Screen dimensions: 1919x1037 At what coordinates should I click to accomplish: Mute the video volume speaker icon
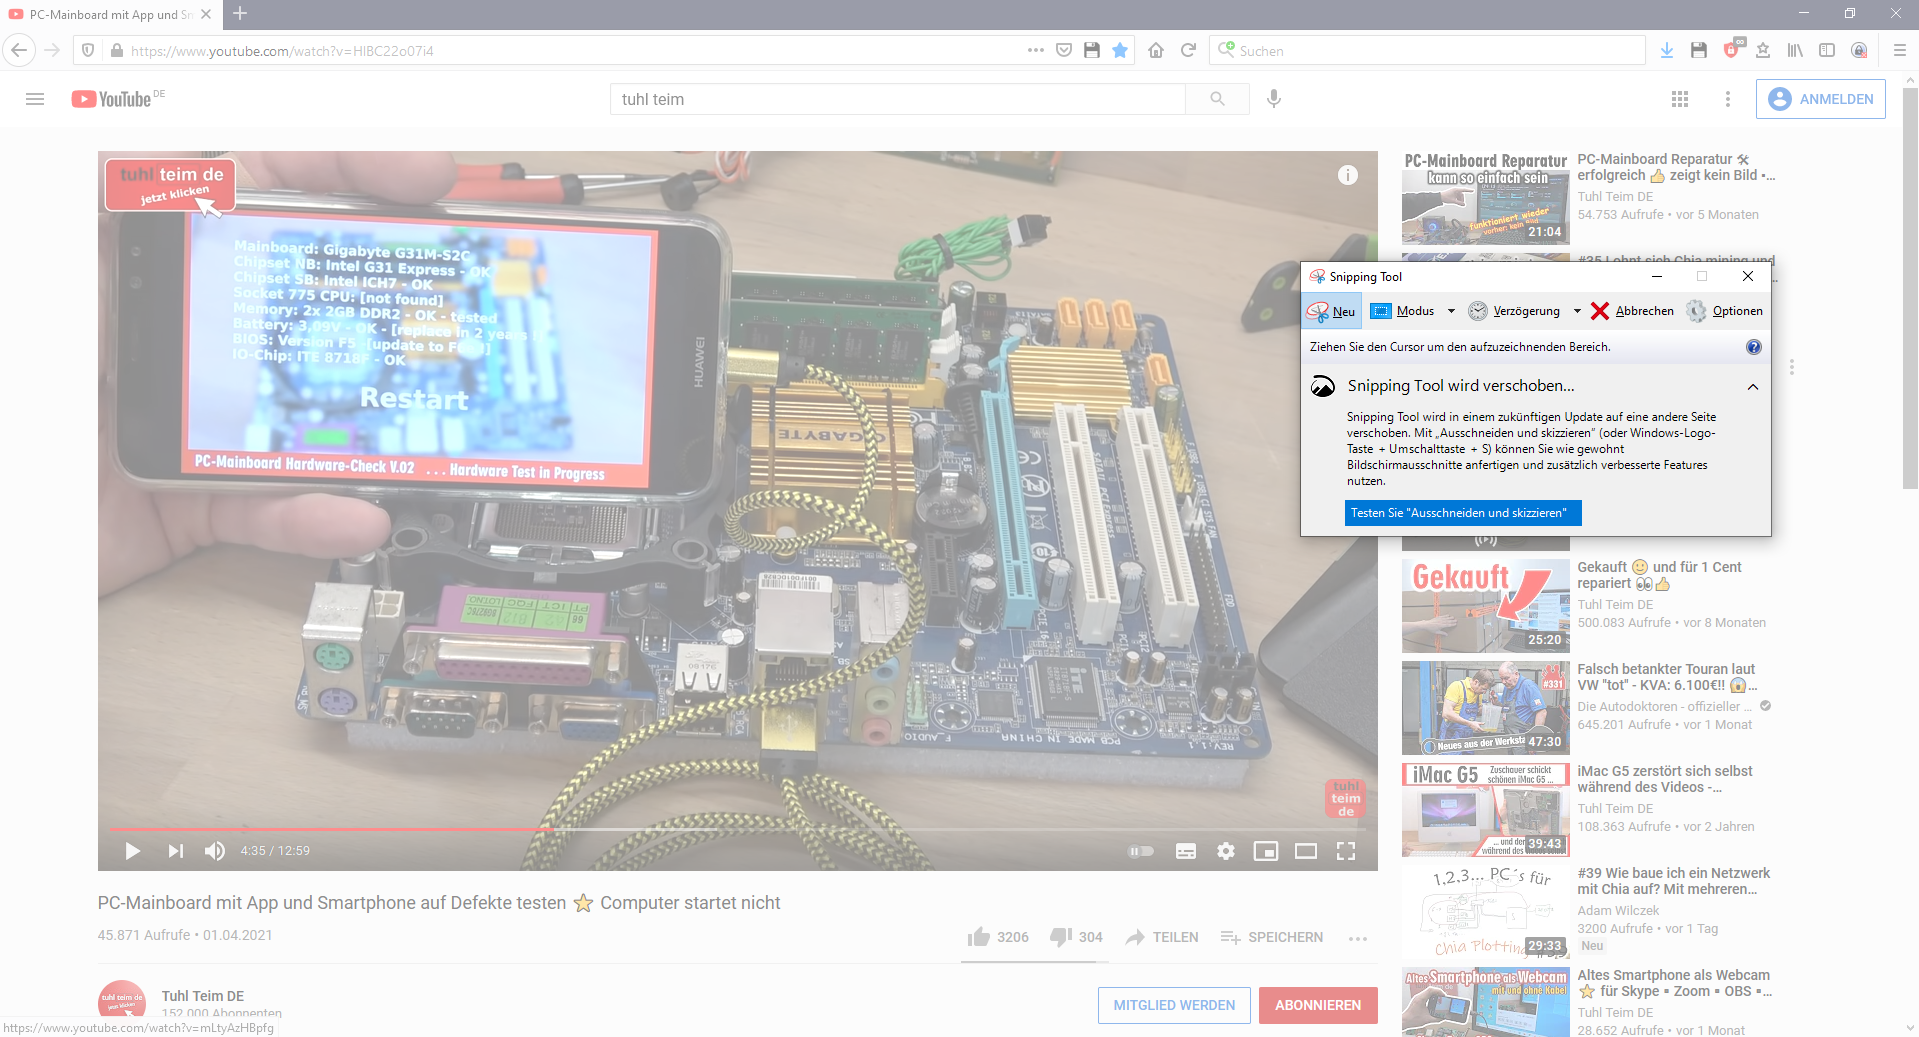[x=214, y=851]
